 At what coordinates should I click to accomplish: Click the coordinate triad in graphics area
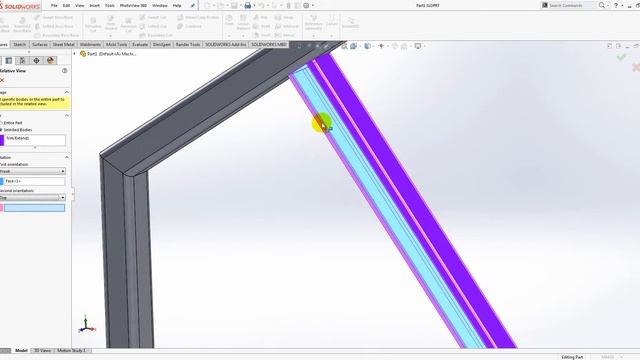87,324
